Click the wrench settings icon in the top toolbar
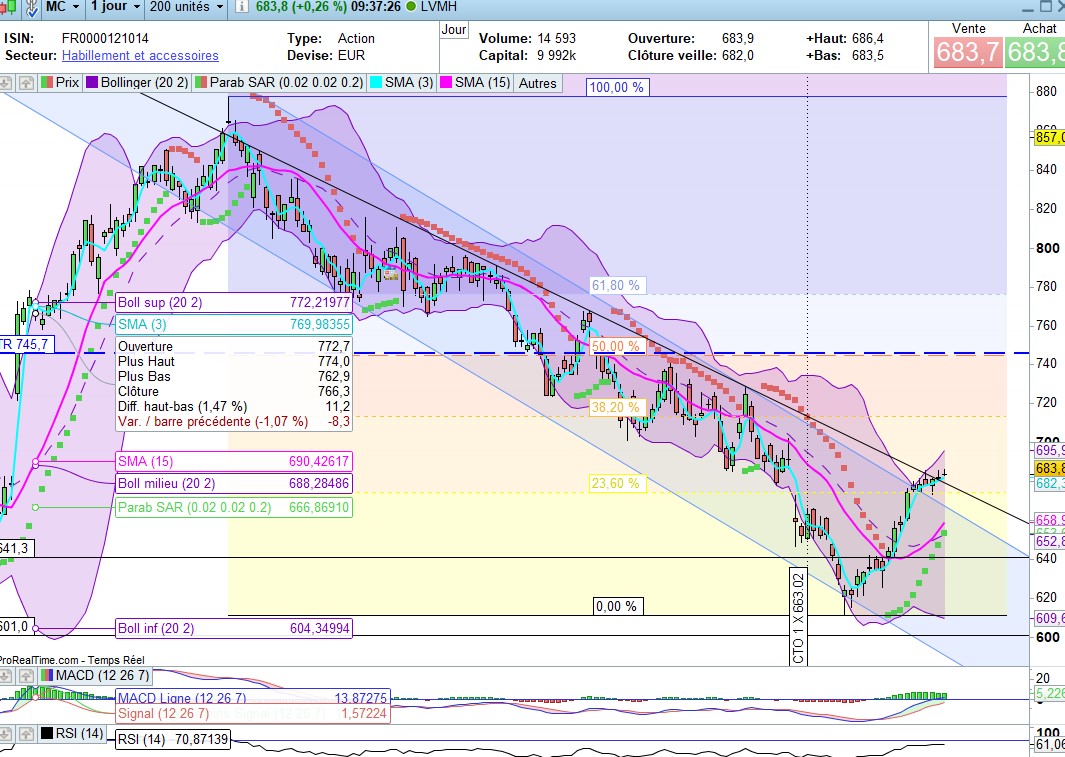1065x757 pixels. click(x=31, y=7)
